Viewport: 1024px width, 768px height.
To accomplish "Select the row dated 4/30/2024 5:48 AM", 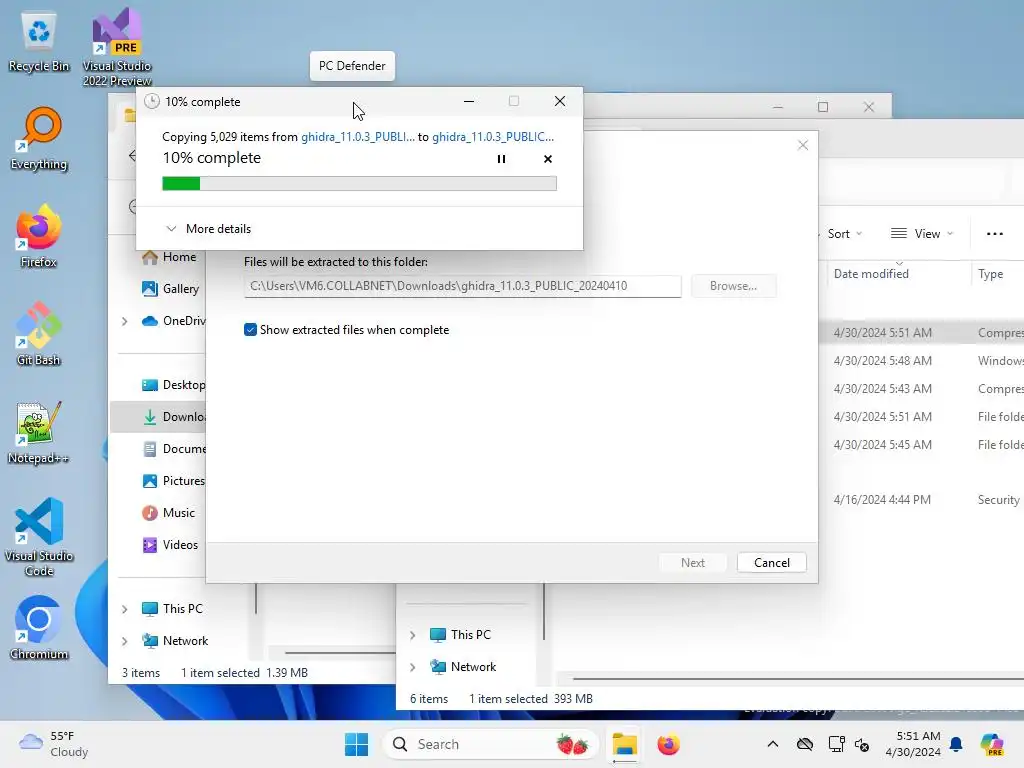I will coord(921,360).
